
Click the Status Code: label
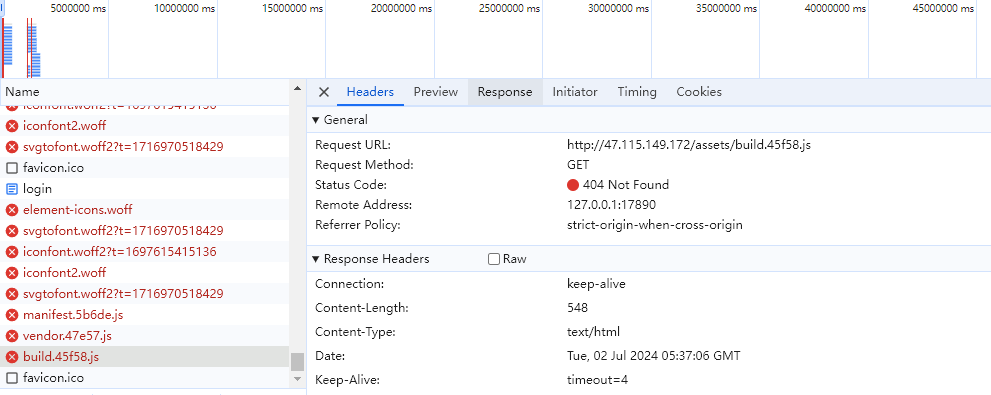tap(351, 185)
